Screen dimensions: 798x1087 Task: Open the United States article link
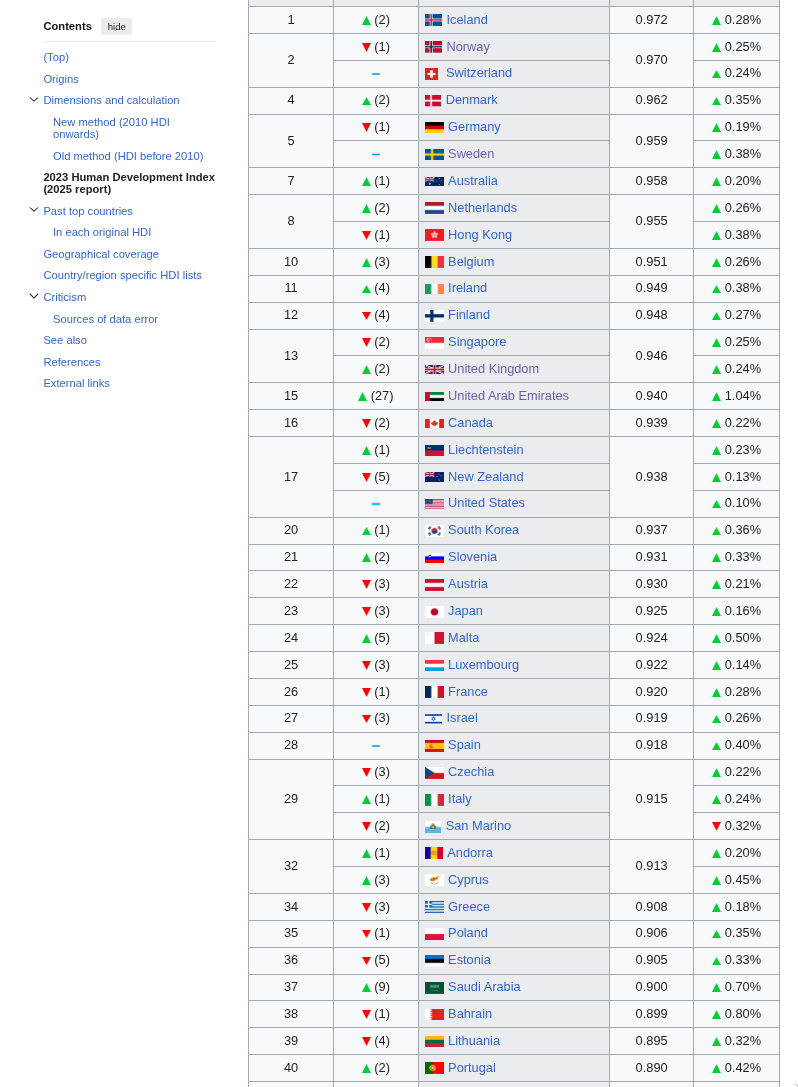pyautogui.click(x=486, y=503)
